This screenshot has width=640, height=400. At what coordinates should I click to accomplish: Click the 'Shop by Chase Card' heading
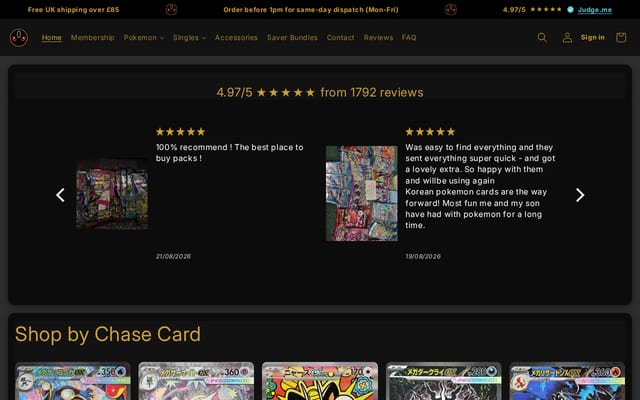pos(108,334)
